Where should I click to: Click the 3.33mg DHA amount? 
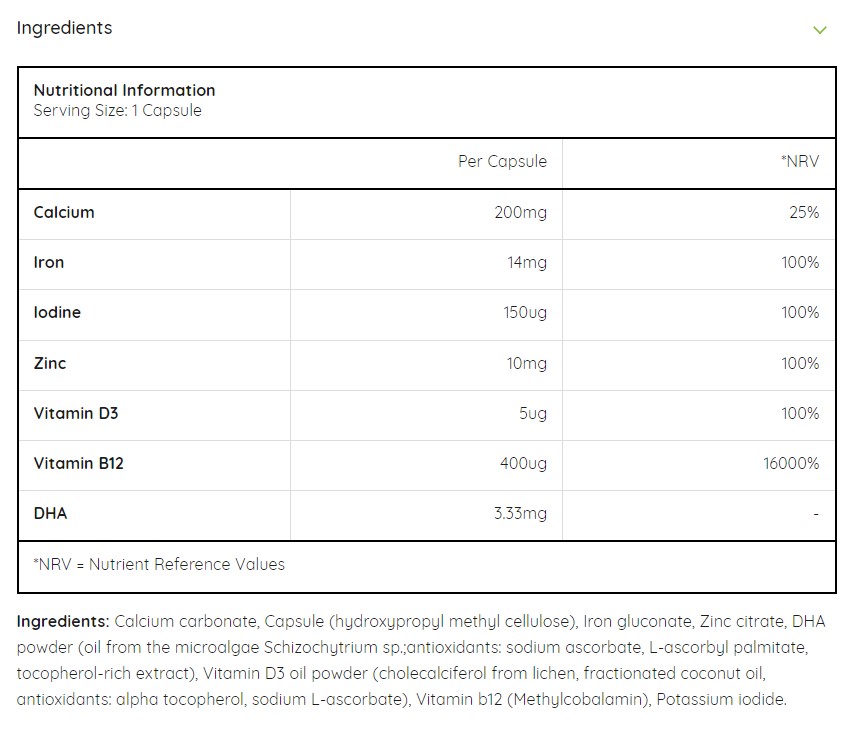click(x=519, y=513)
